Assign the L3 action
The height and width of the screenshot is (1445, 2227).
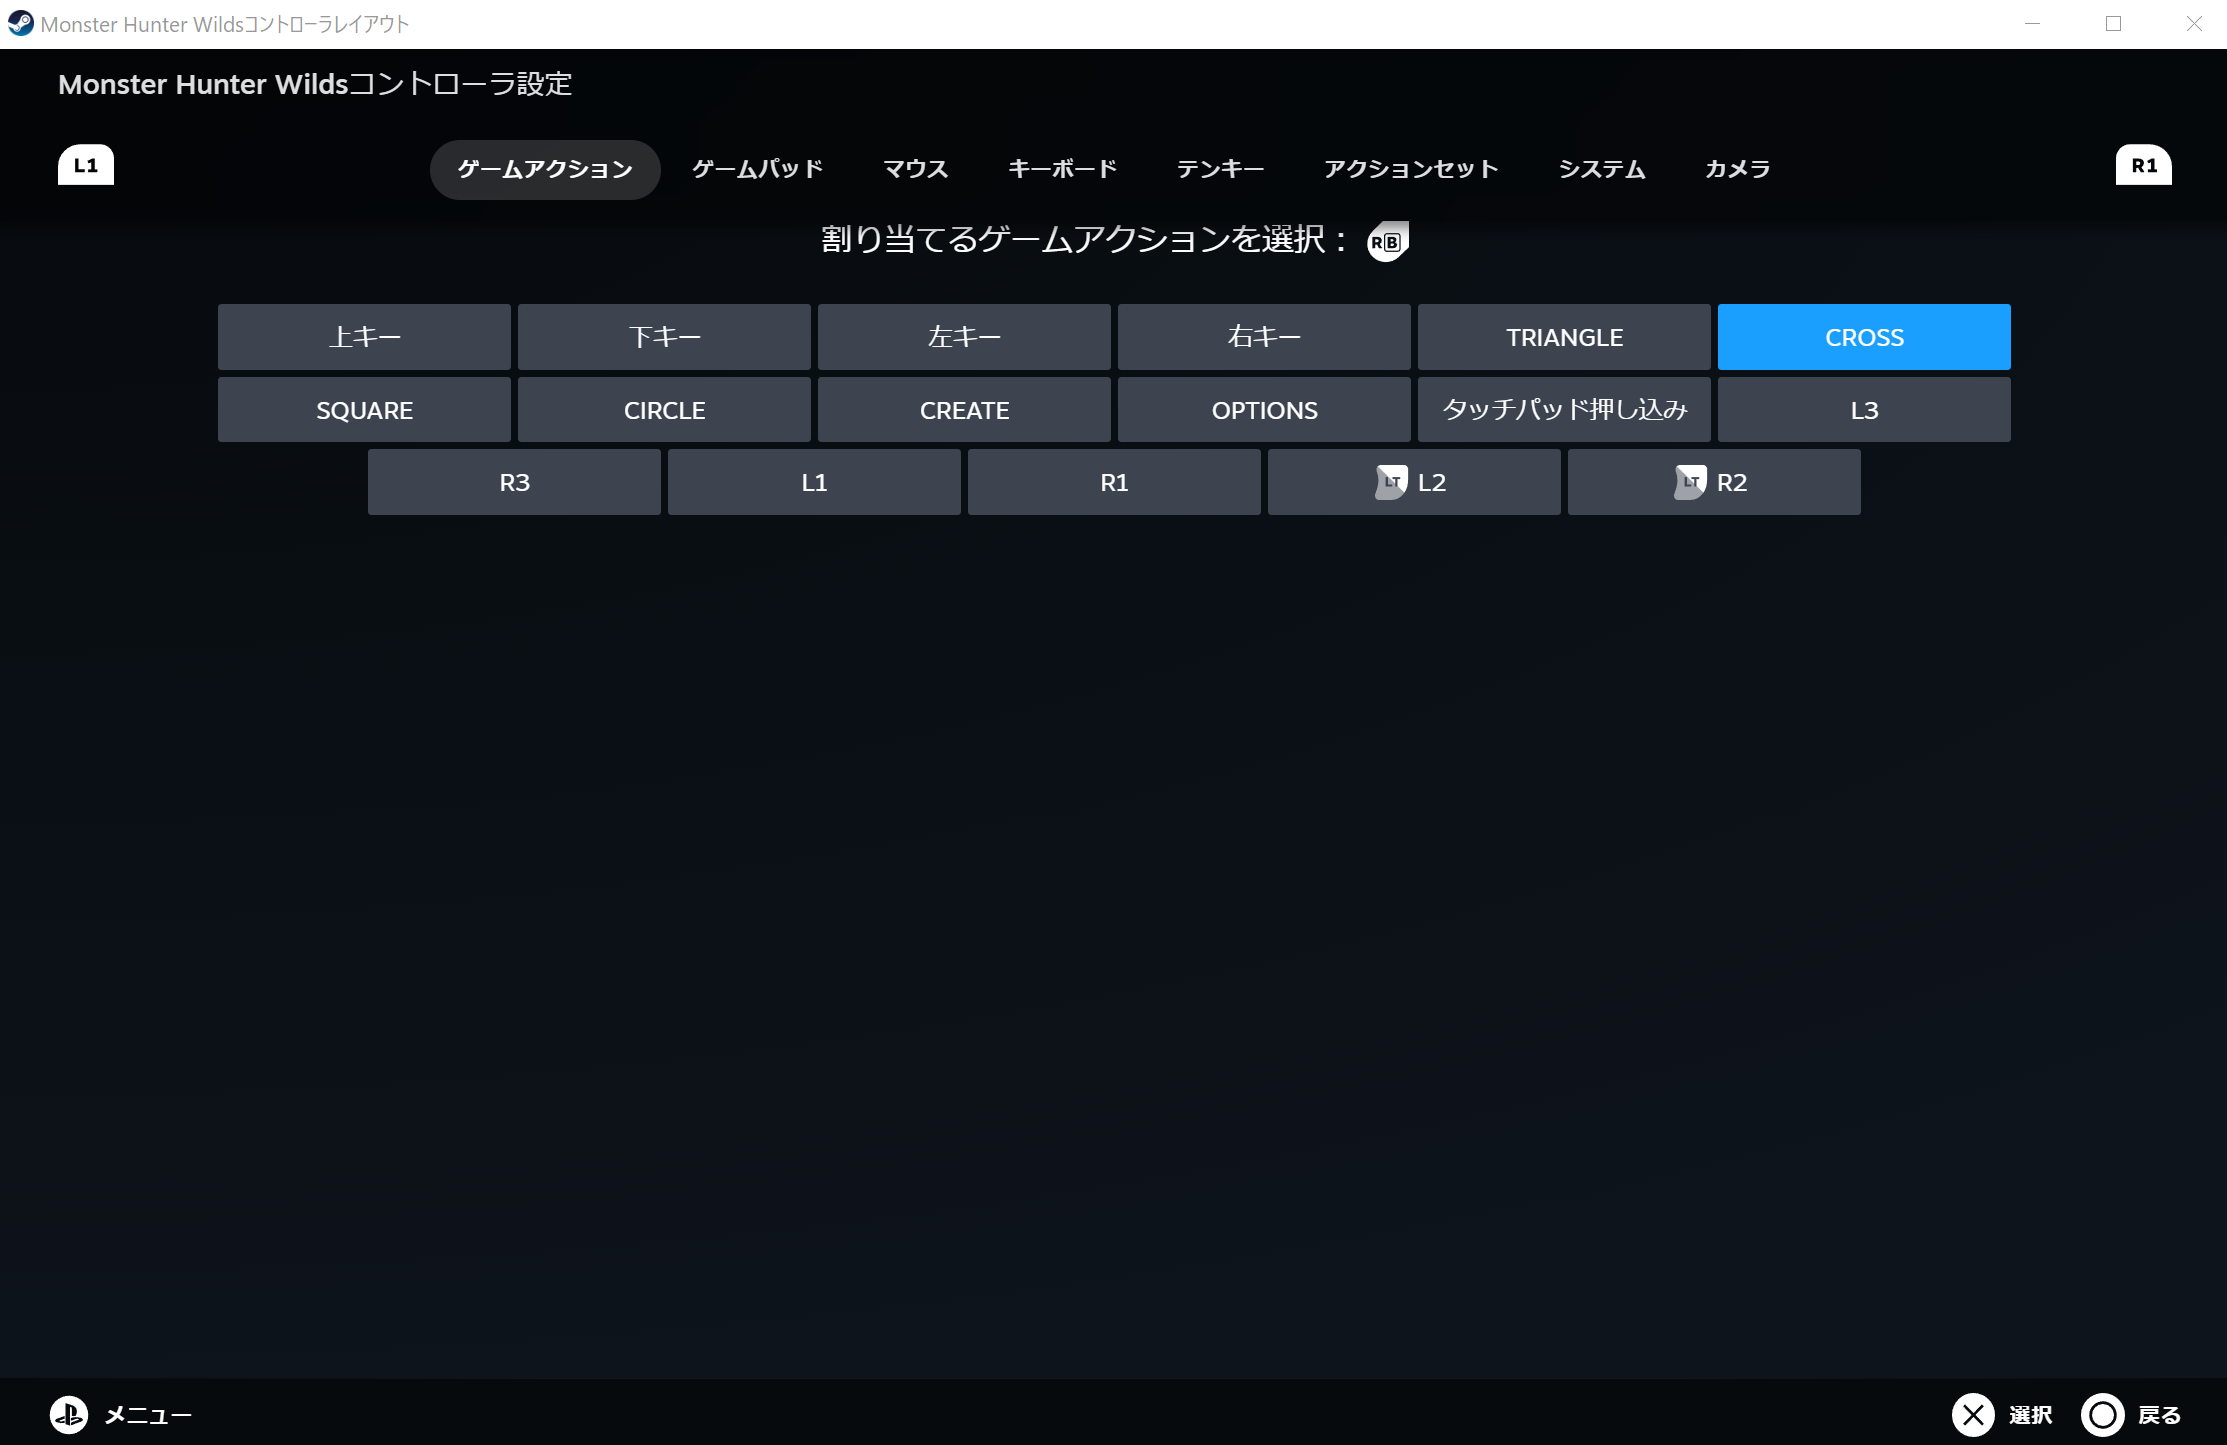pos(1864,410)
